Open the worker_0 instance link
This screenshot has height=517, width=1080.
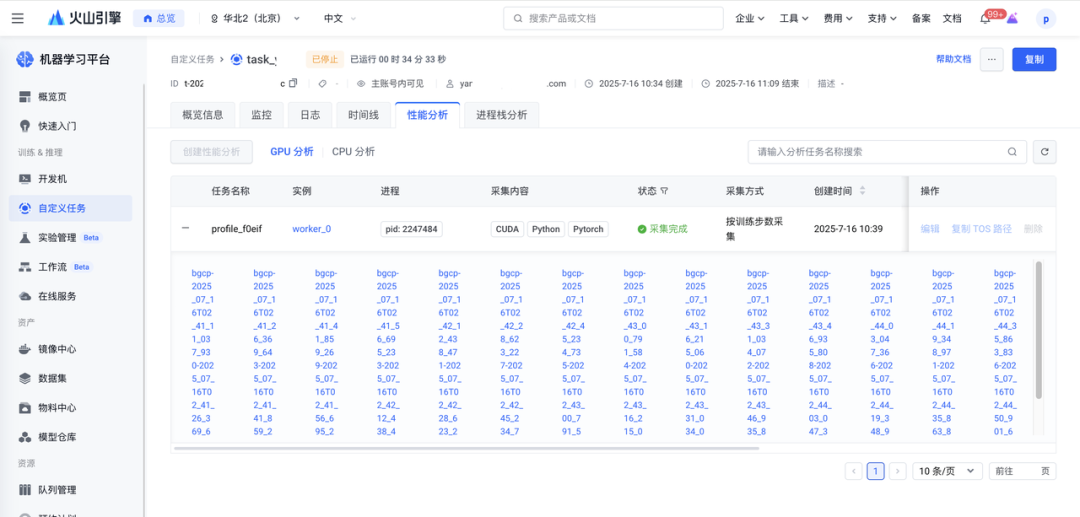pos(311,229)
